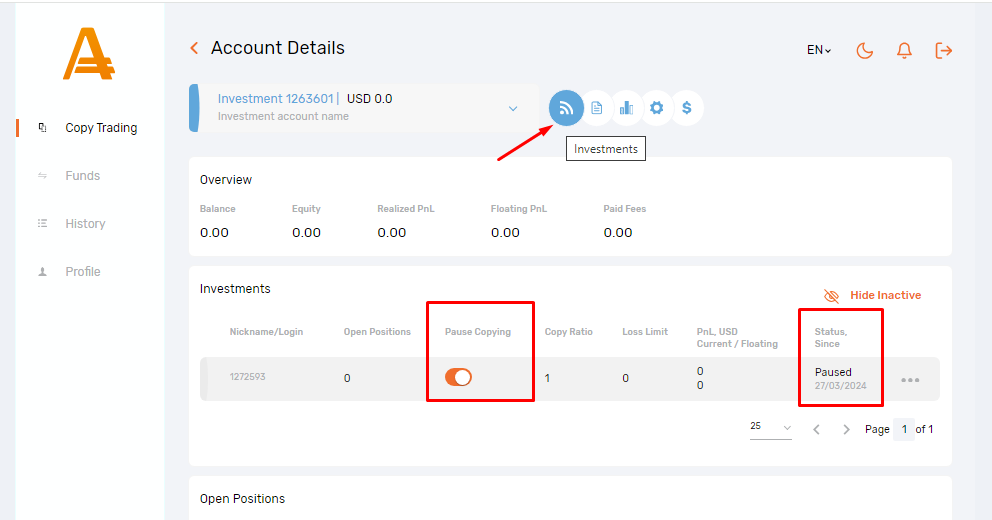The image size is (992, 520).
Task: Click the Investments feed icon
Action: pyautogui.click(x=566, y=108)
